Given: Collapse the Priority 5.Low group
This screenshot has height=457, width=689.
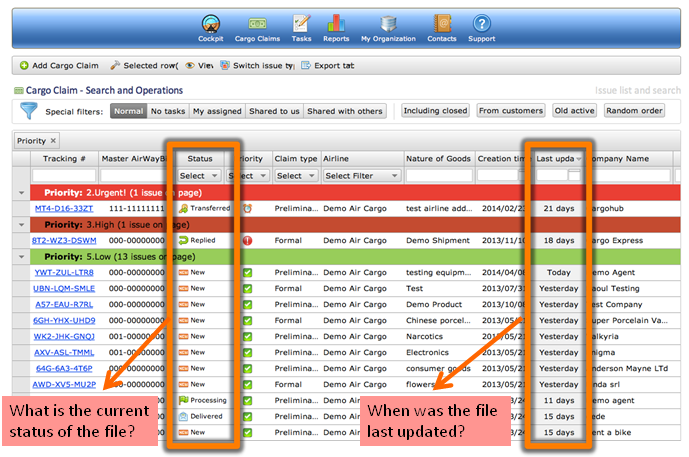Looking at the screenshot, I should (22, 256).
